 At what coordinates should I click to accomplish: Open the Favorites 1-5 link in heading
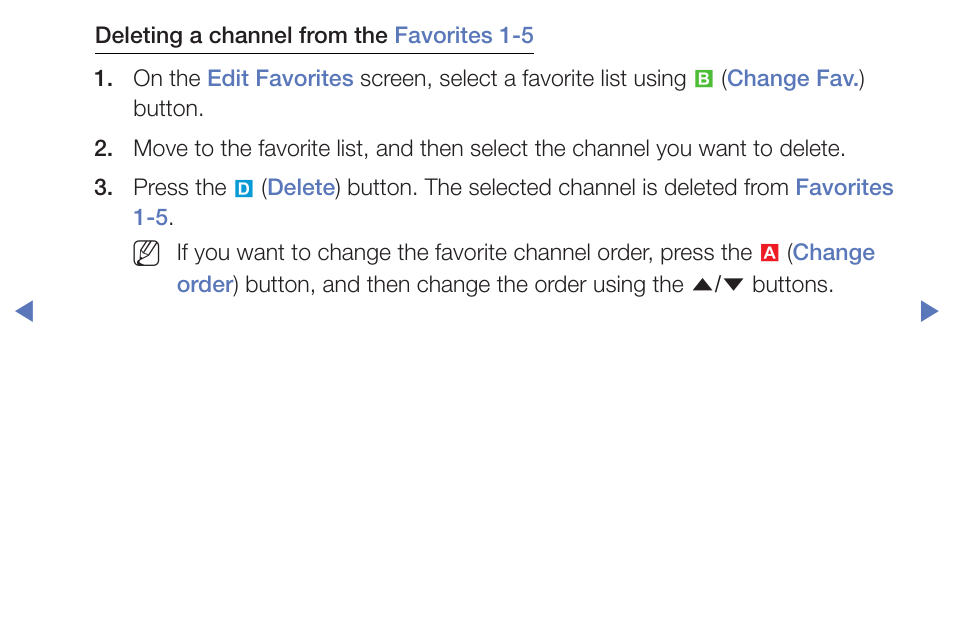point(464,35)
